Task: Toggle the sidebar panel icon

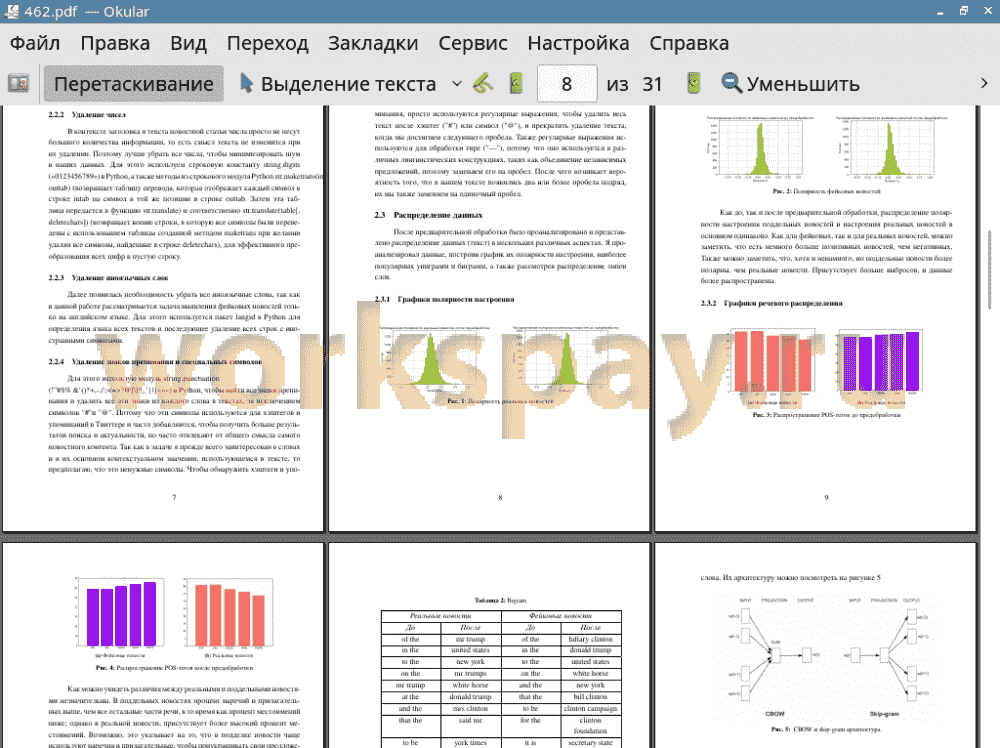Action: [18, 84]
